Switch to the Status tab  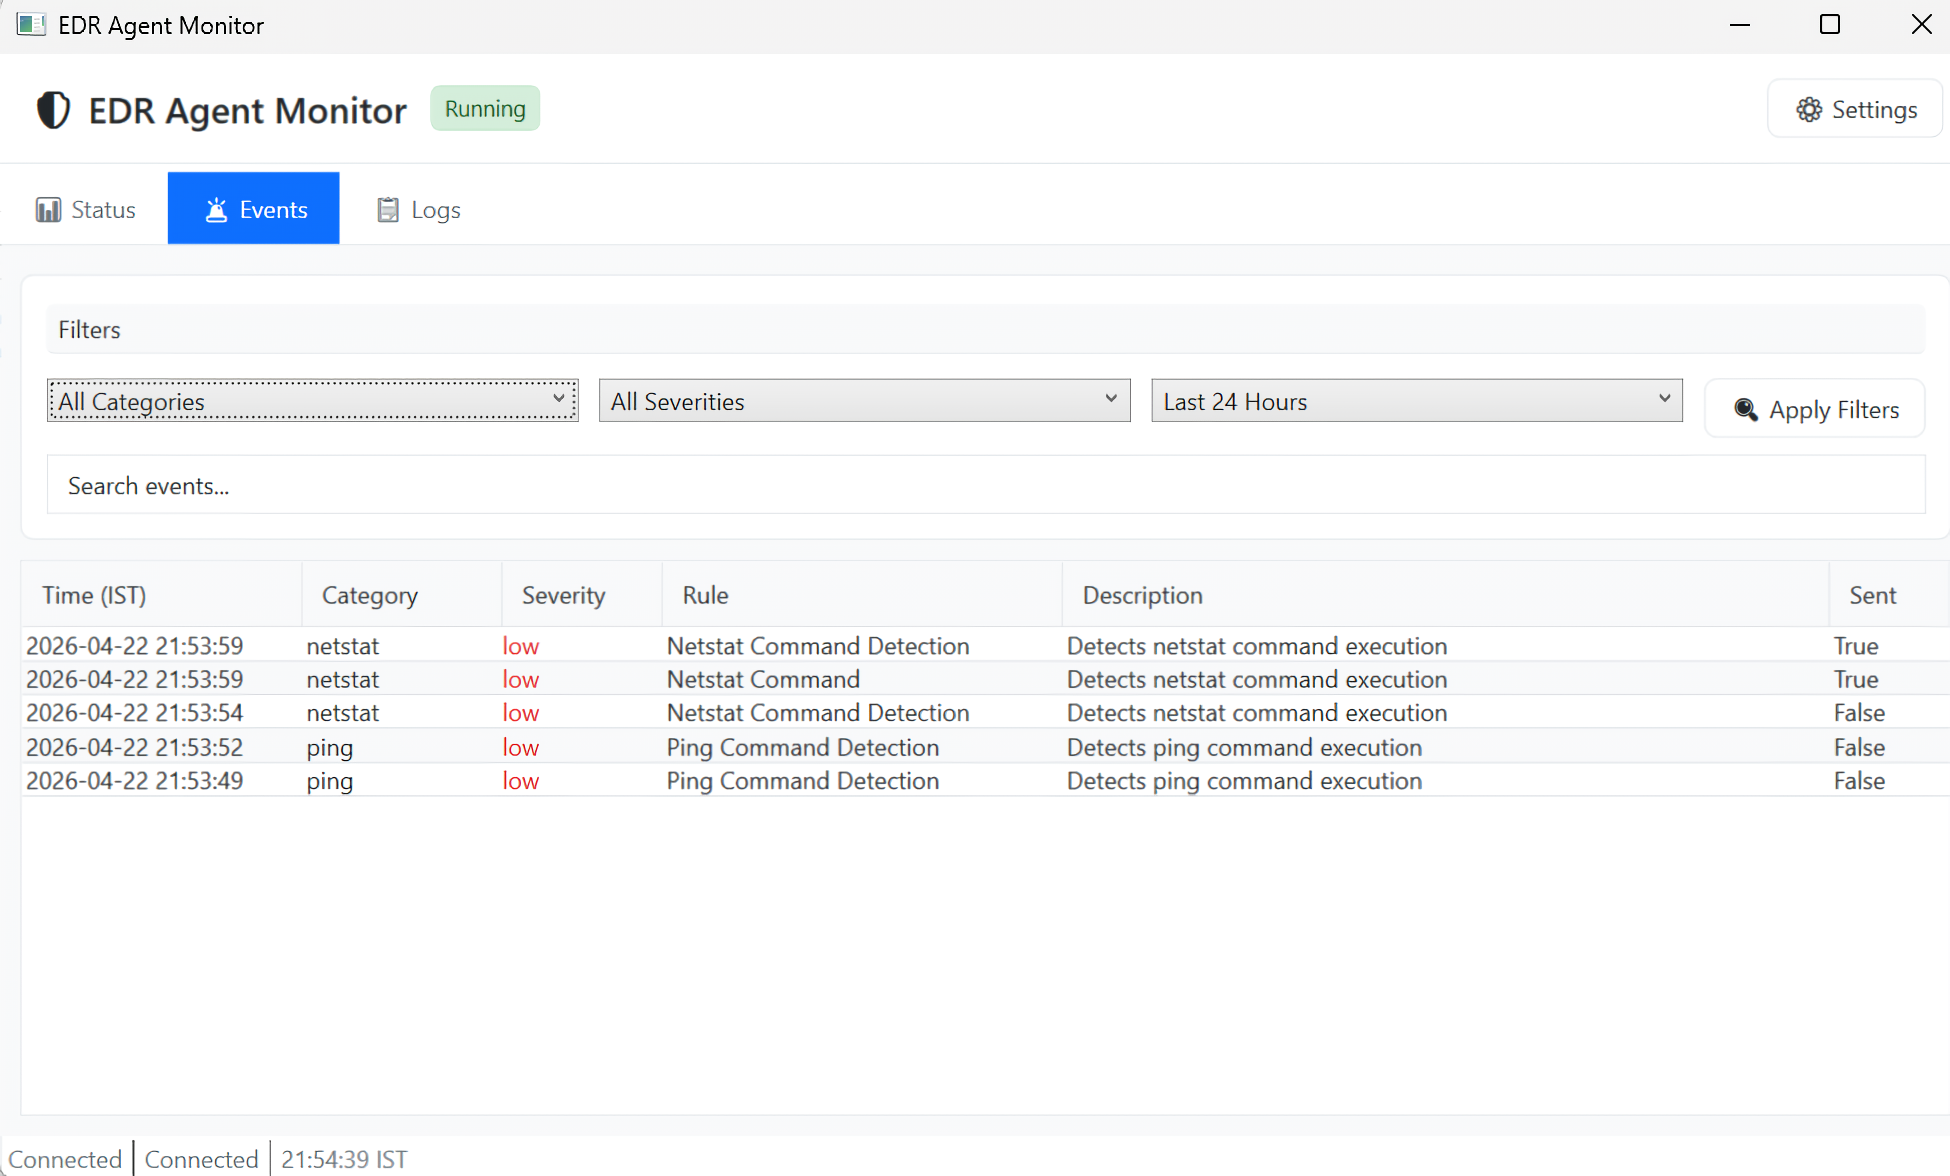pyautogui.click(x=85, y=209)
